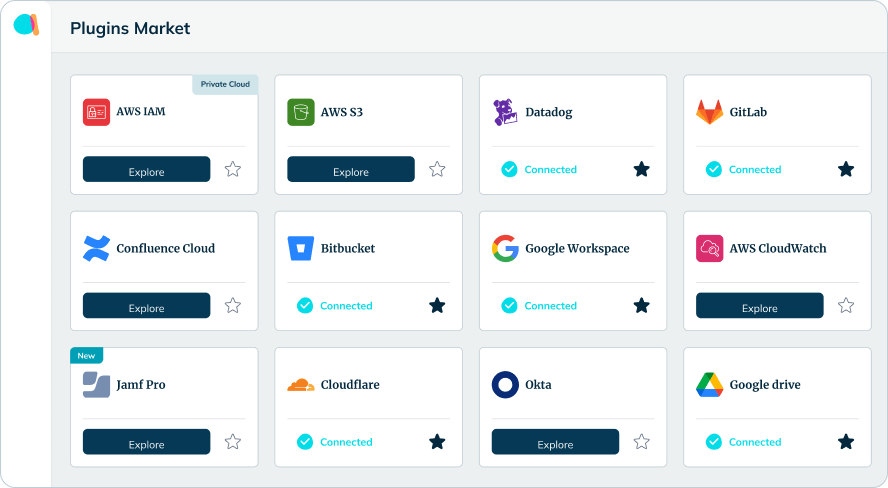Click the Plugins Market heading

[130, 28]
